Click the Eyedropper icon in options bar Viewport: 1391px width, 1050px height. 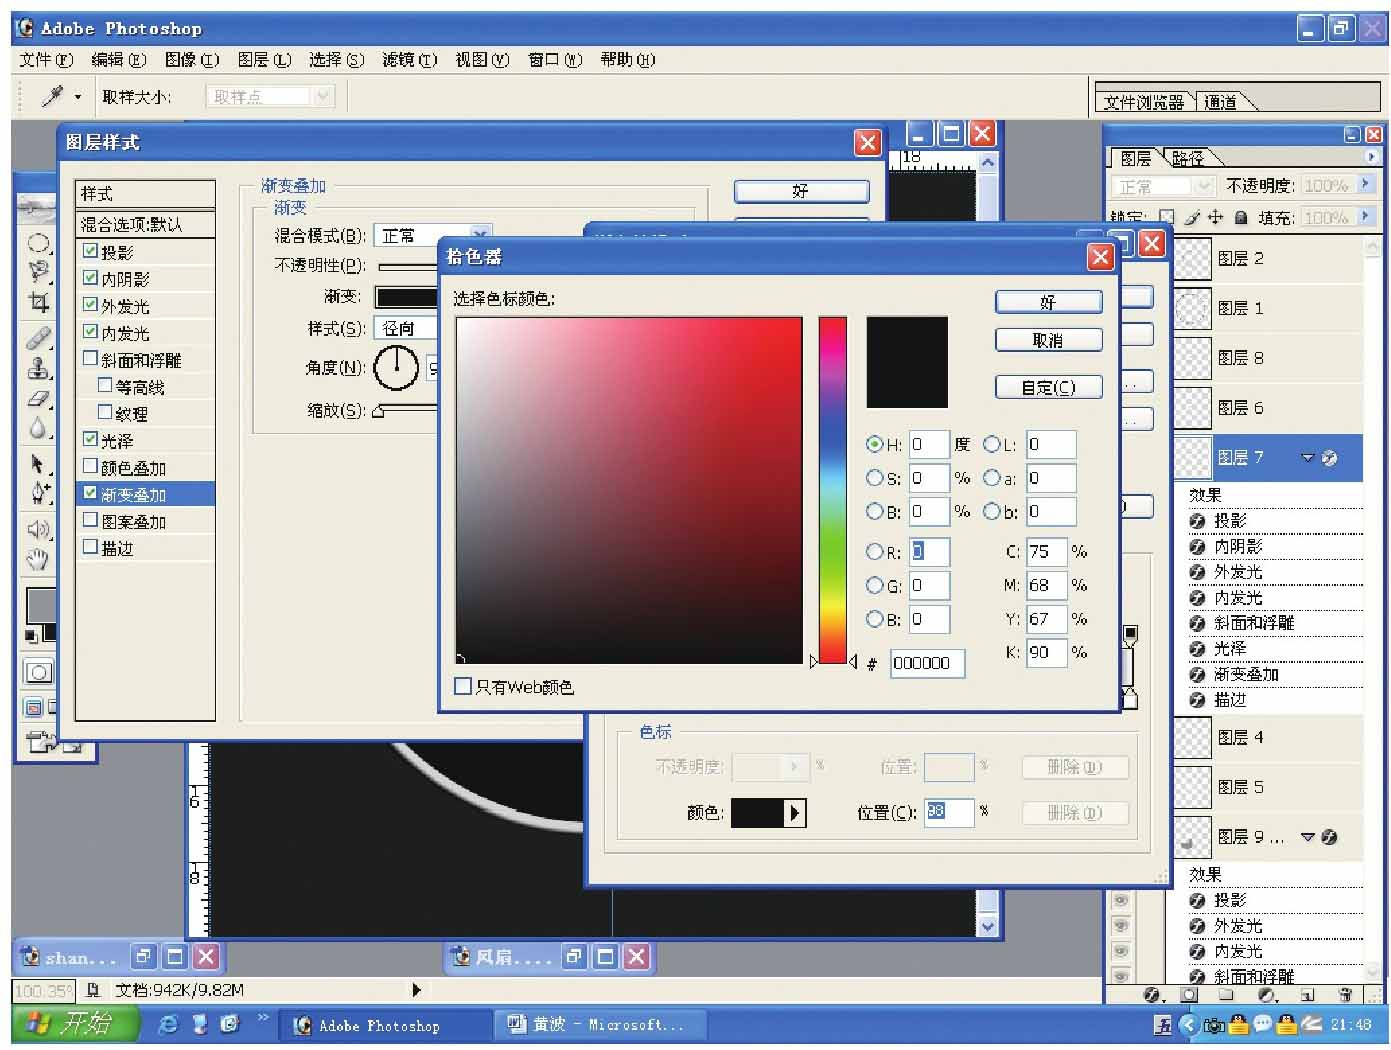pos(52,96)
